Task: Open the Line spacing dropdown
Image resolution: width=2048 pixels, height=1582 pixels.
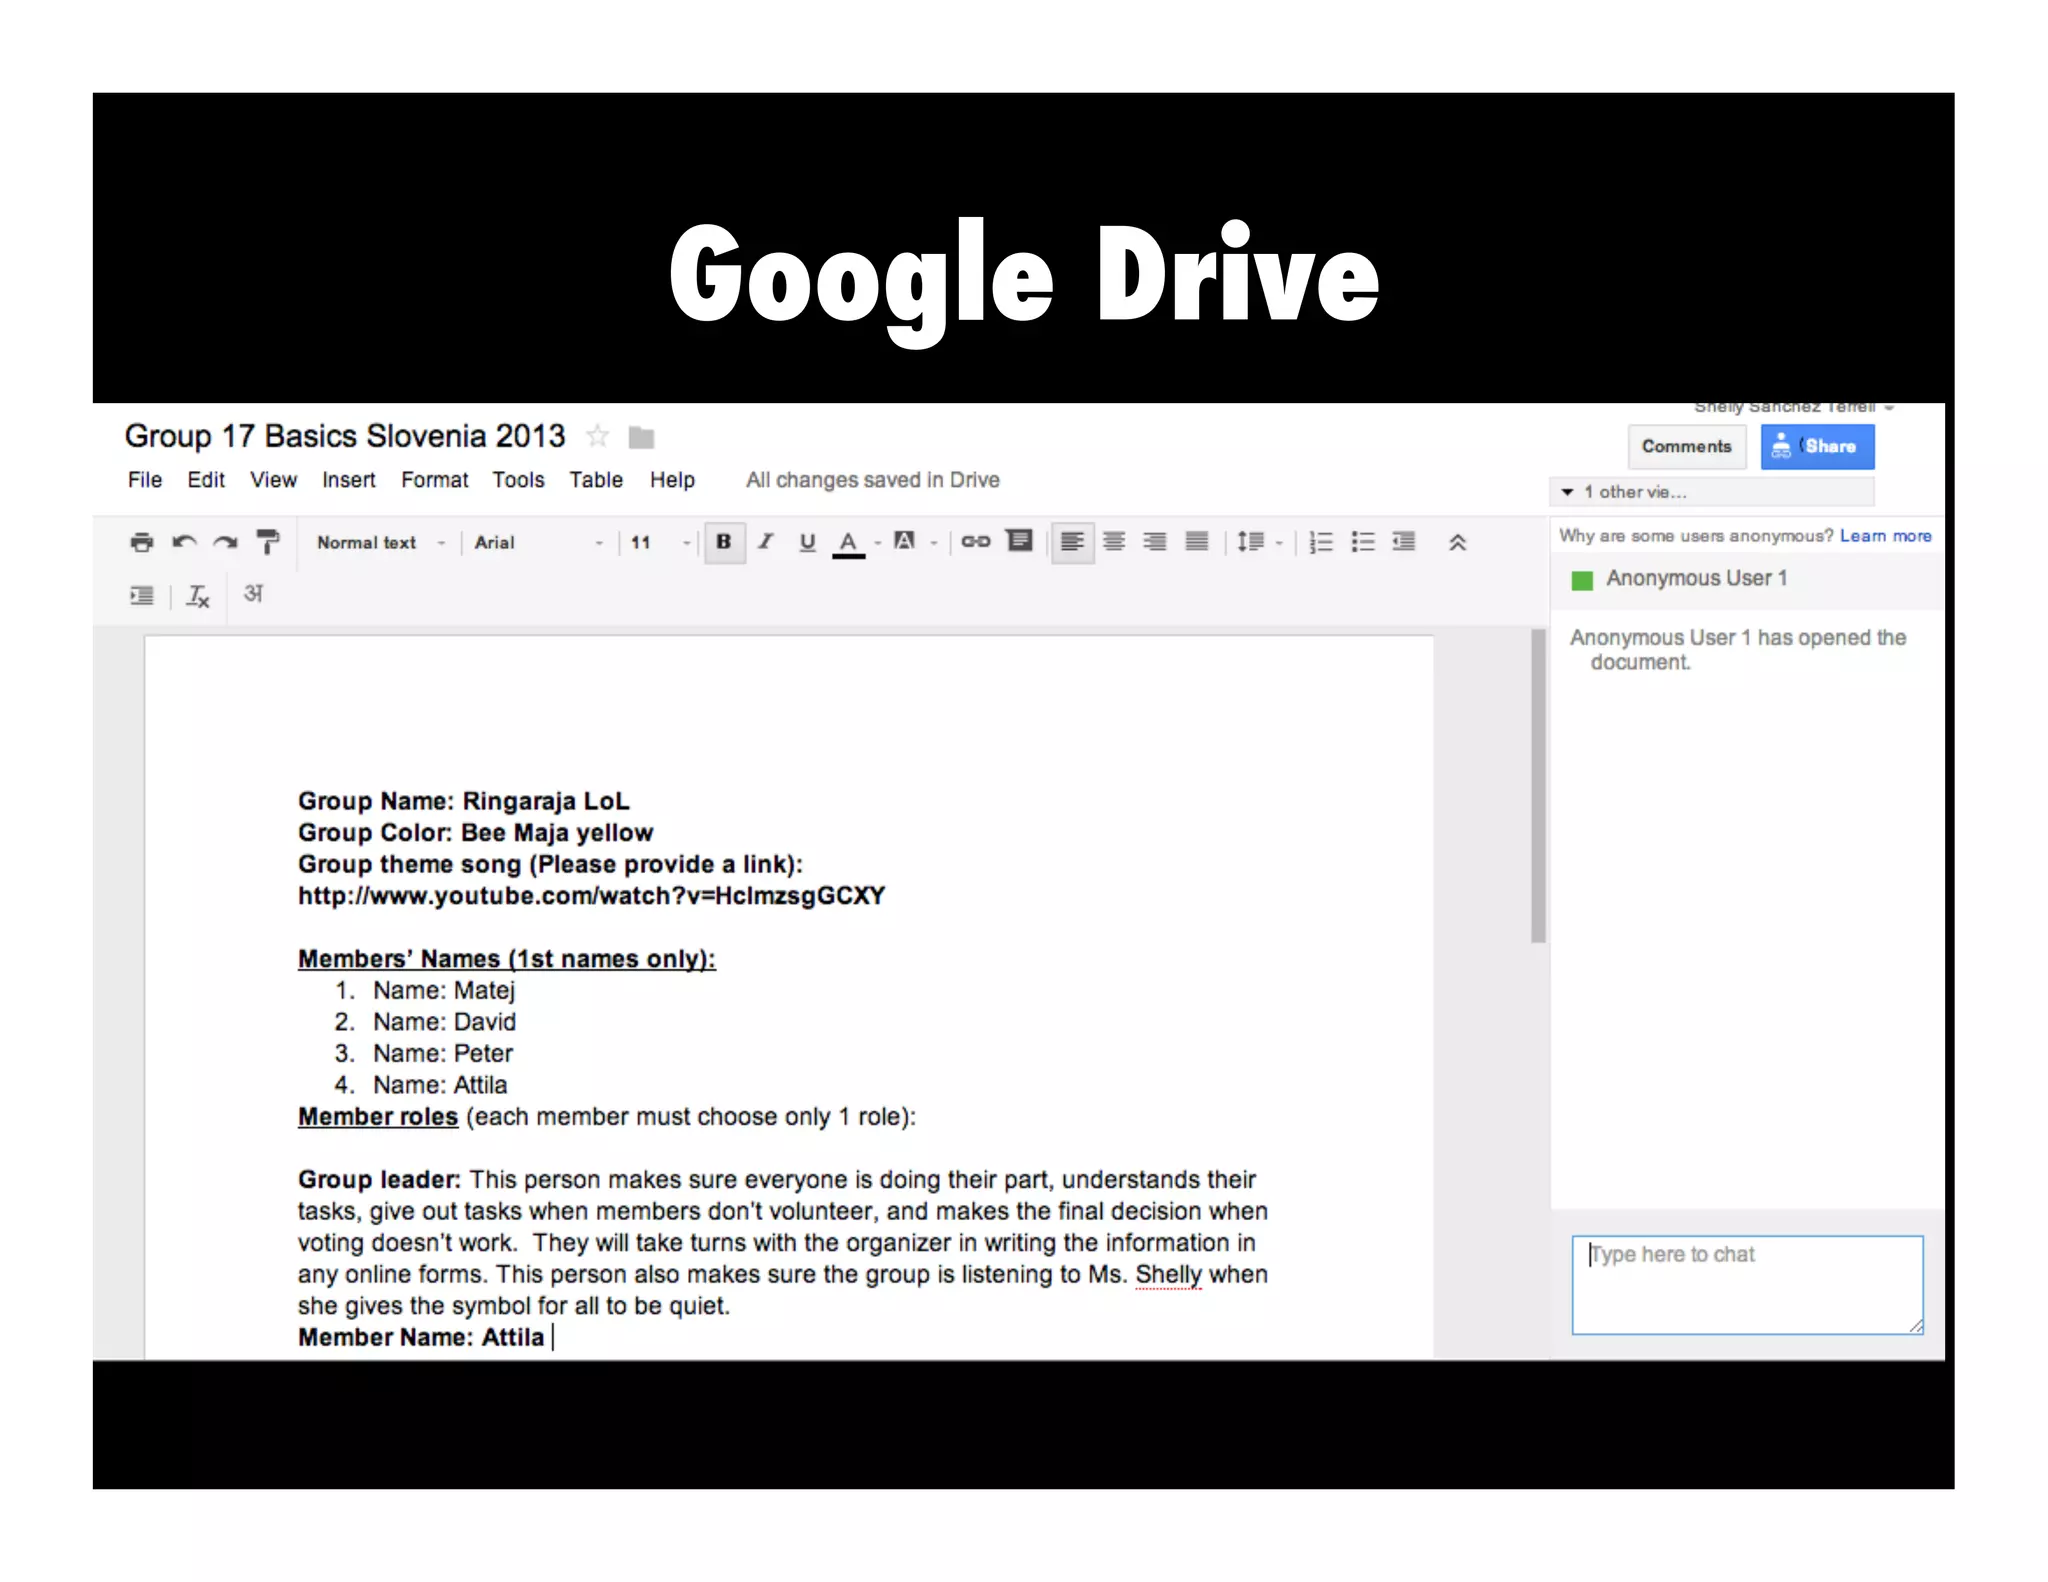Action: pyautogui.click(x=1258, y=542)
